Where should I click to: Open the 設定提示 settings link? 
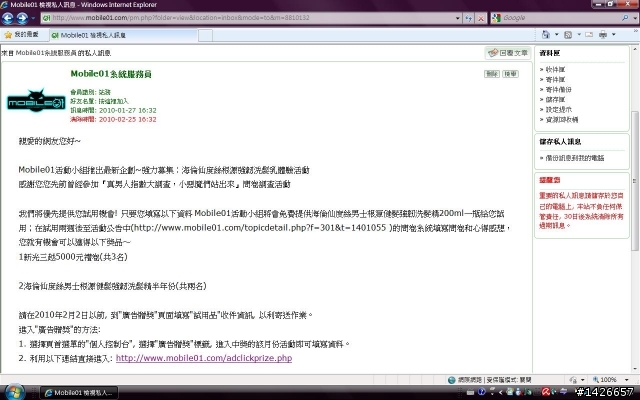click(558, 110)
